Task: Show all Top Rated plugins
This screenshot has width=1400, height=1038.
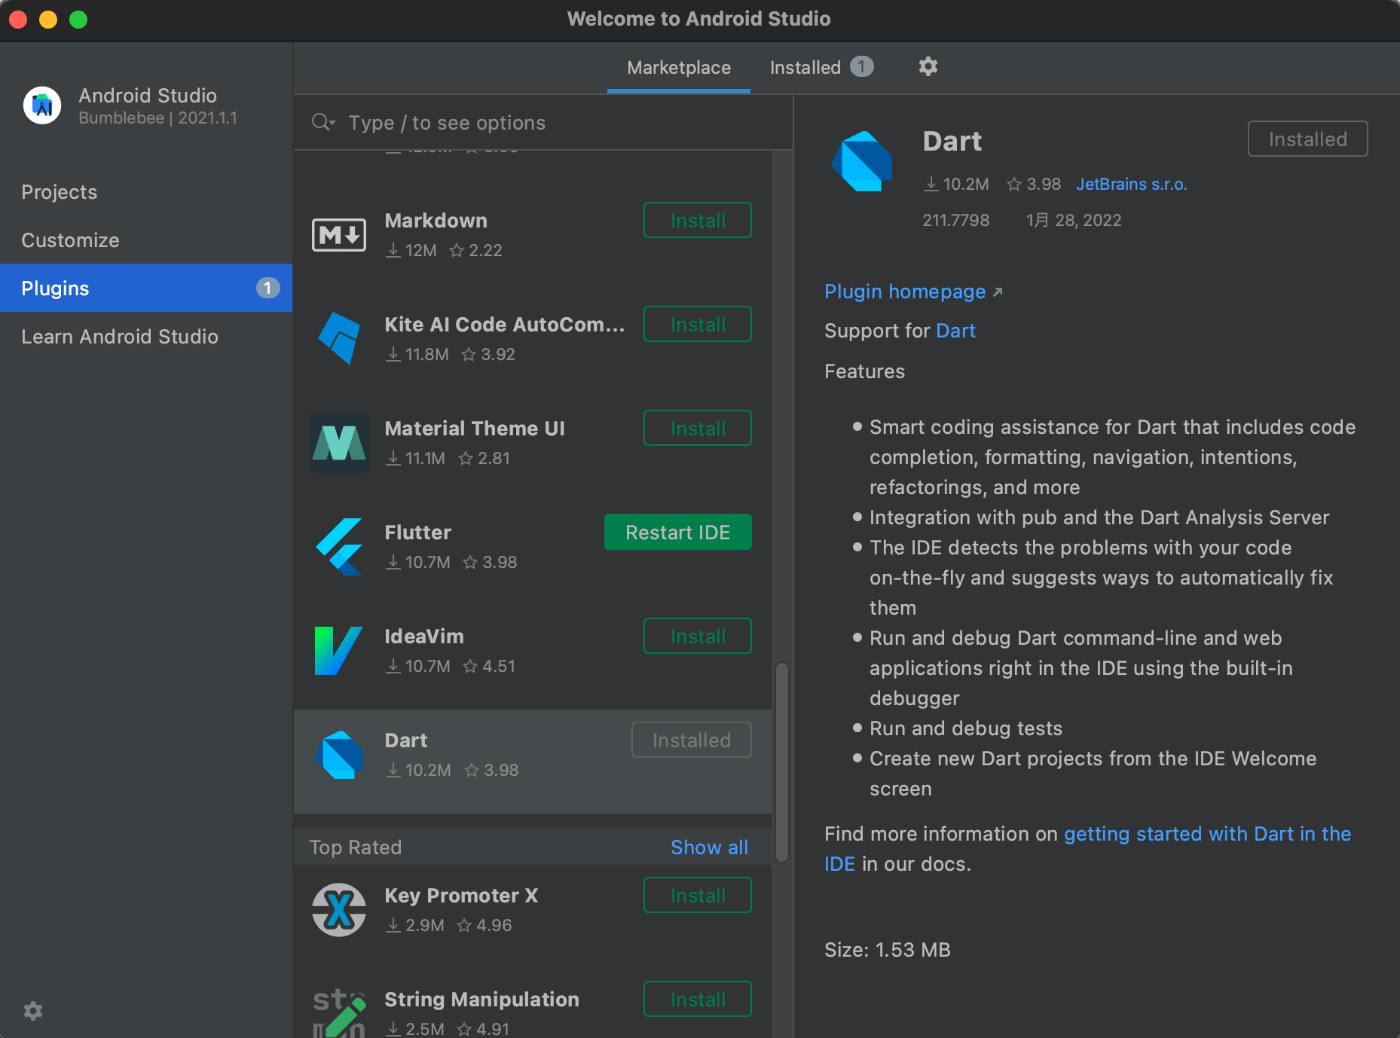Action: [709, 847]
